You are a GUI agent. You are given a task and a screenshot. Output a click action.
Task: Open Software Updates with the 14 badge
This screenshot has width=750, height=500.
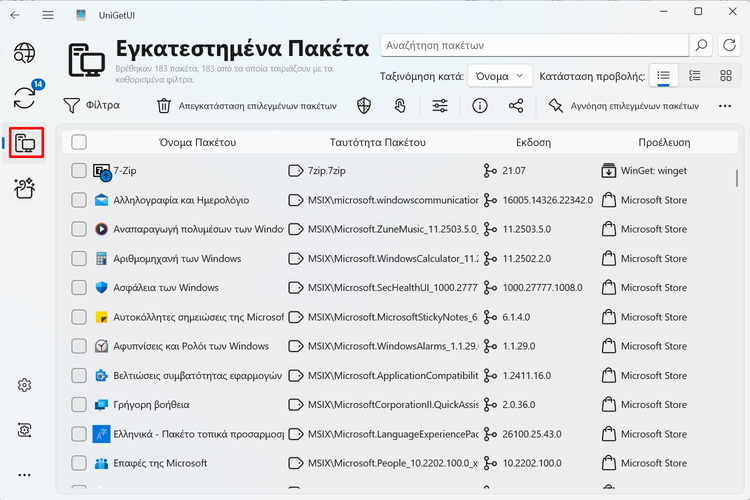pos(24,97)
